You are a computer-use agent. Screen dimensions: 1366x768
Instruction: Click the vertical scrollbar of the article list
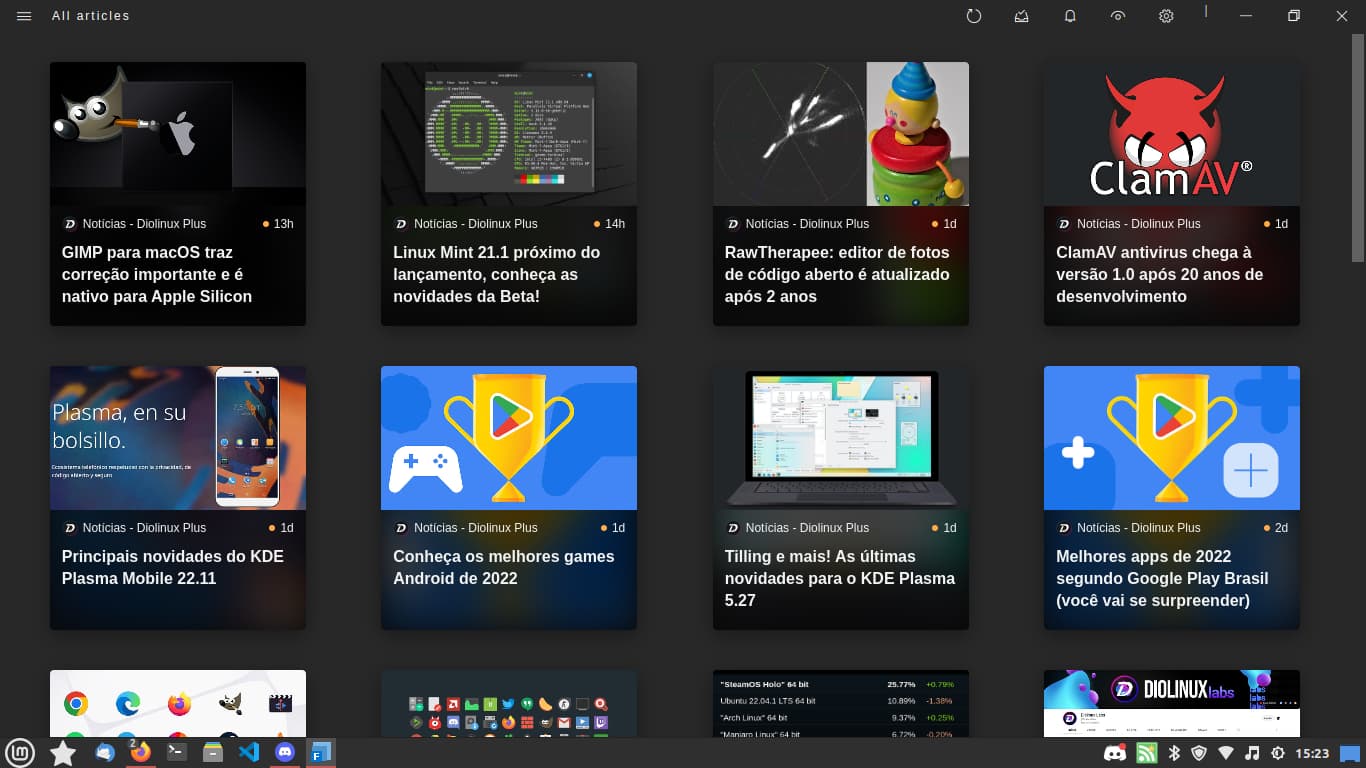(1358, 147)
